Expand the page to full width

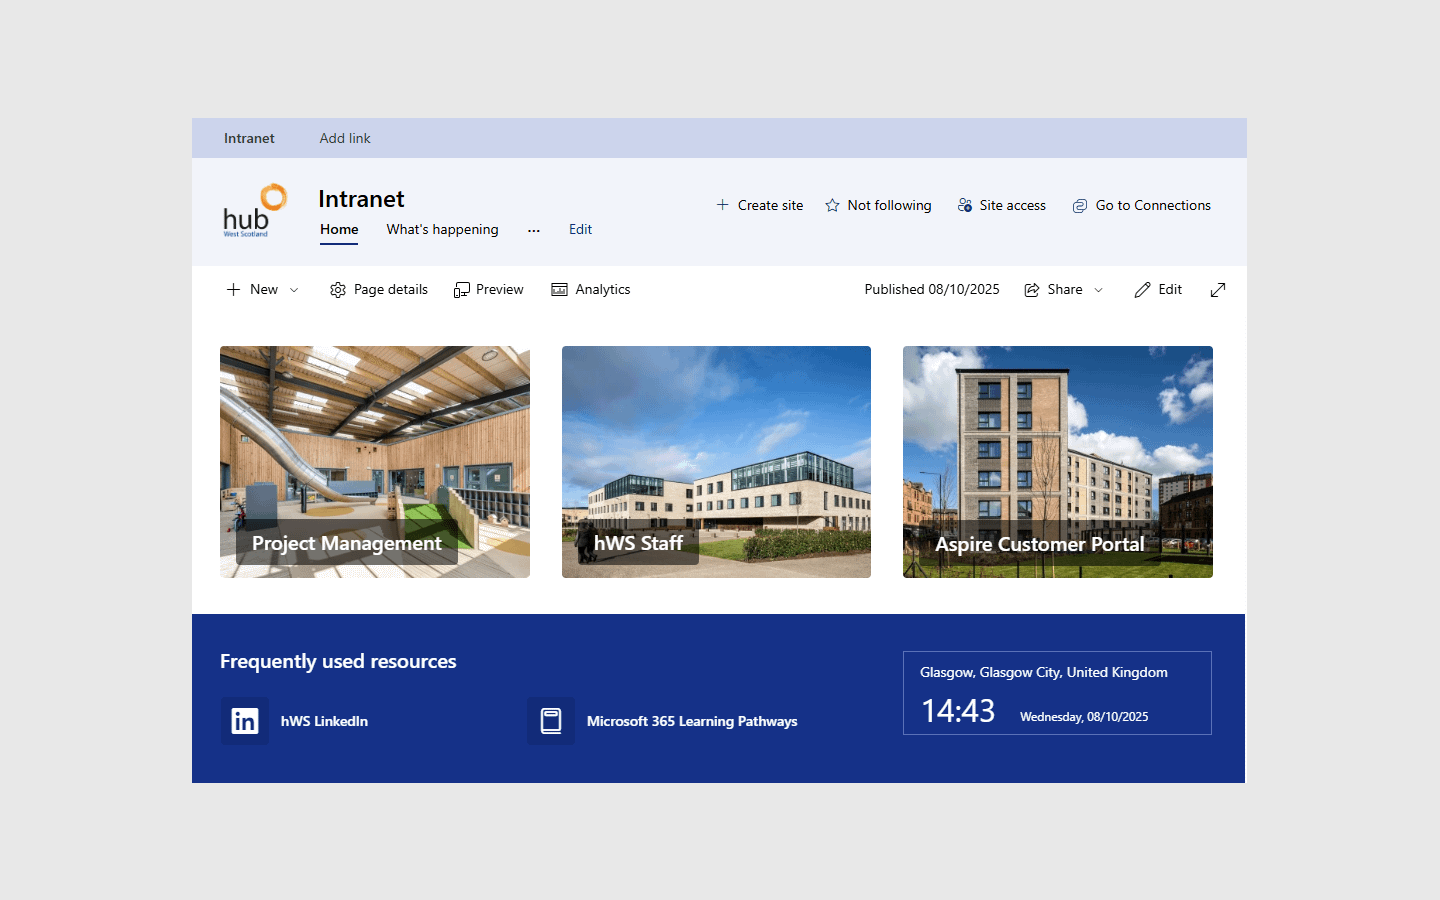click(1217, 289)
